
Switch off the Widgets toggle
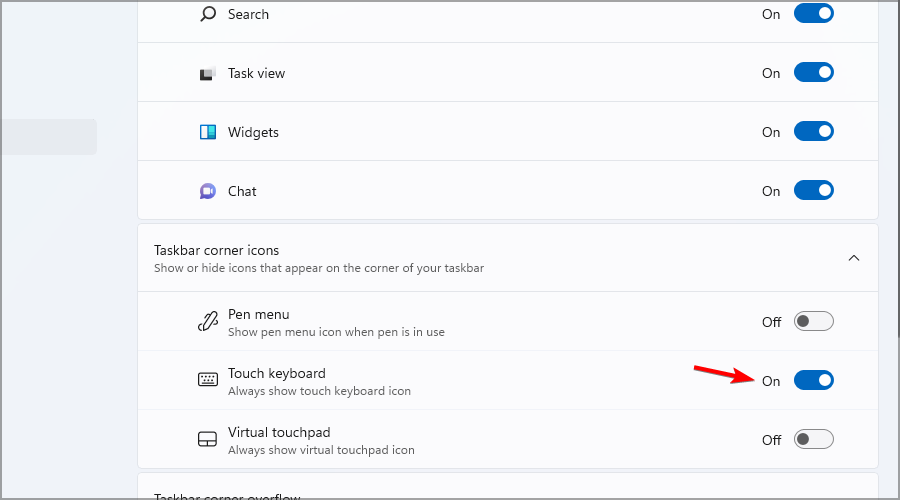click(813, 132)
